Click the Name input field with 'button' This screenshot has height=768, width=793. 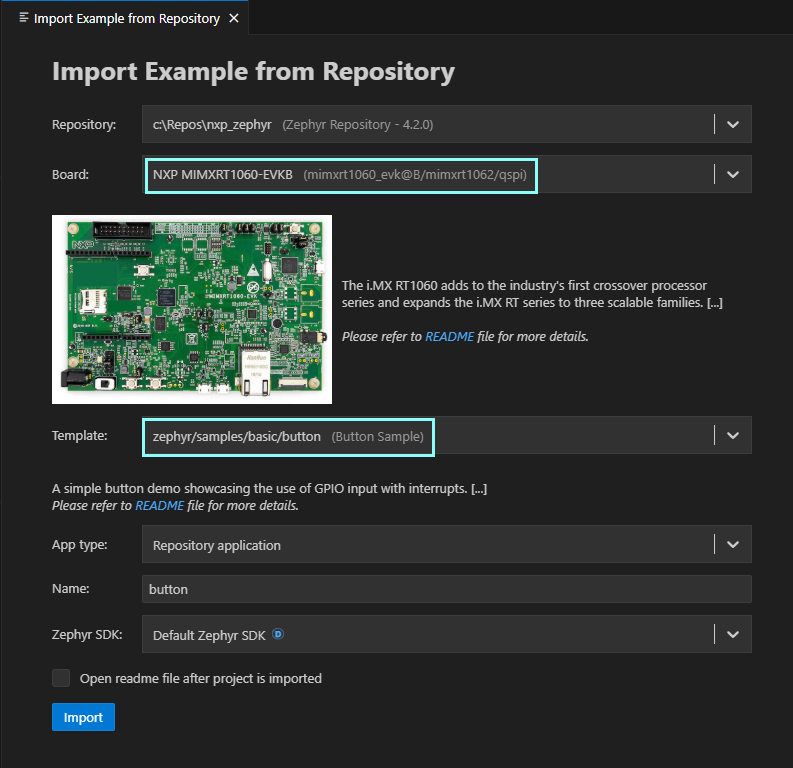point(447,589)
